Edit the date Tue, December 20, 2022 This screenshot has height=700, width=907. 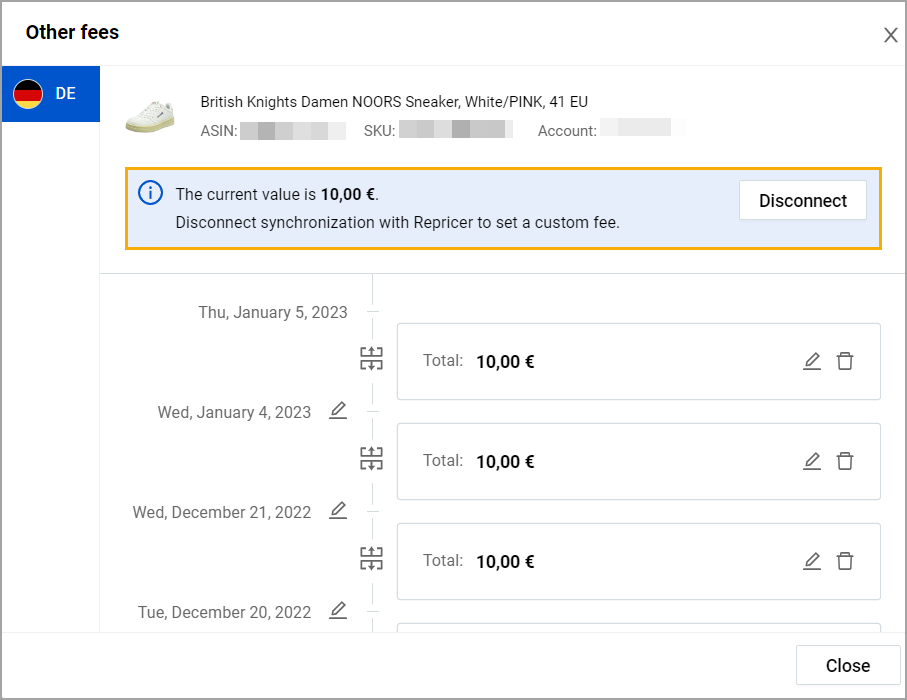tap(338, 610)
